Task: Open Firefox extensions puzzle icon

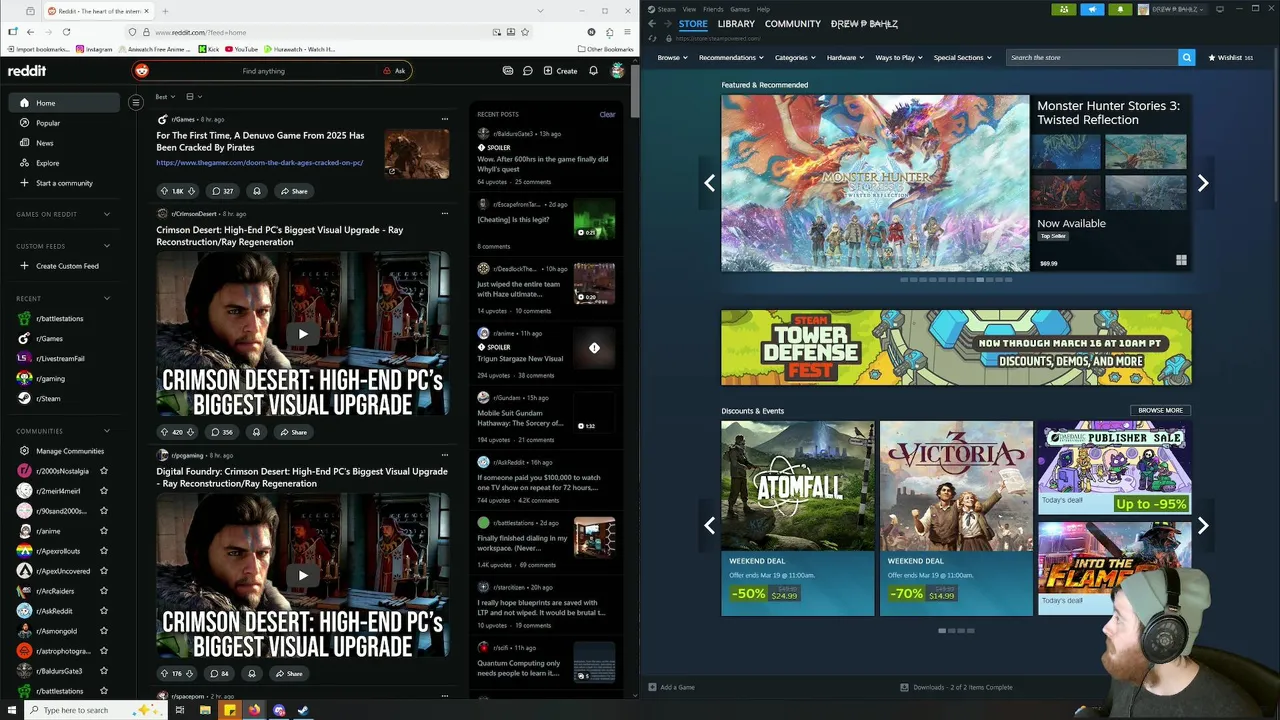Action: [x=609, y=32]
